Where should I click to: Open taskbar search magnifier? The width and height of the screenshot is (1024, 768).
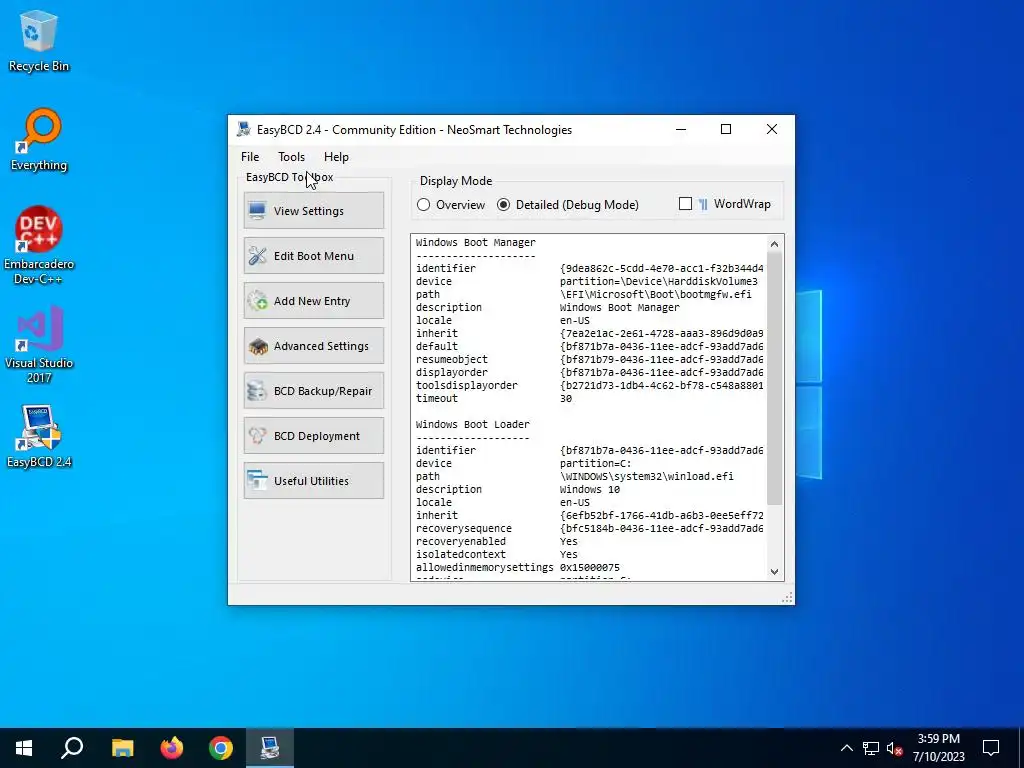72,748
